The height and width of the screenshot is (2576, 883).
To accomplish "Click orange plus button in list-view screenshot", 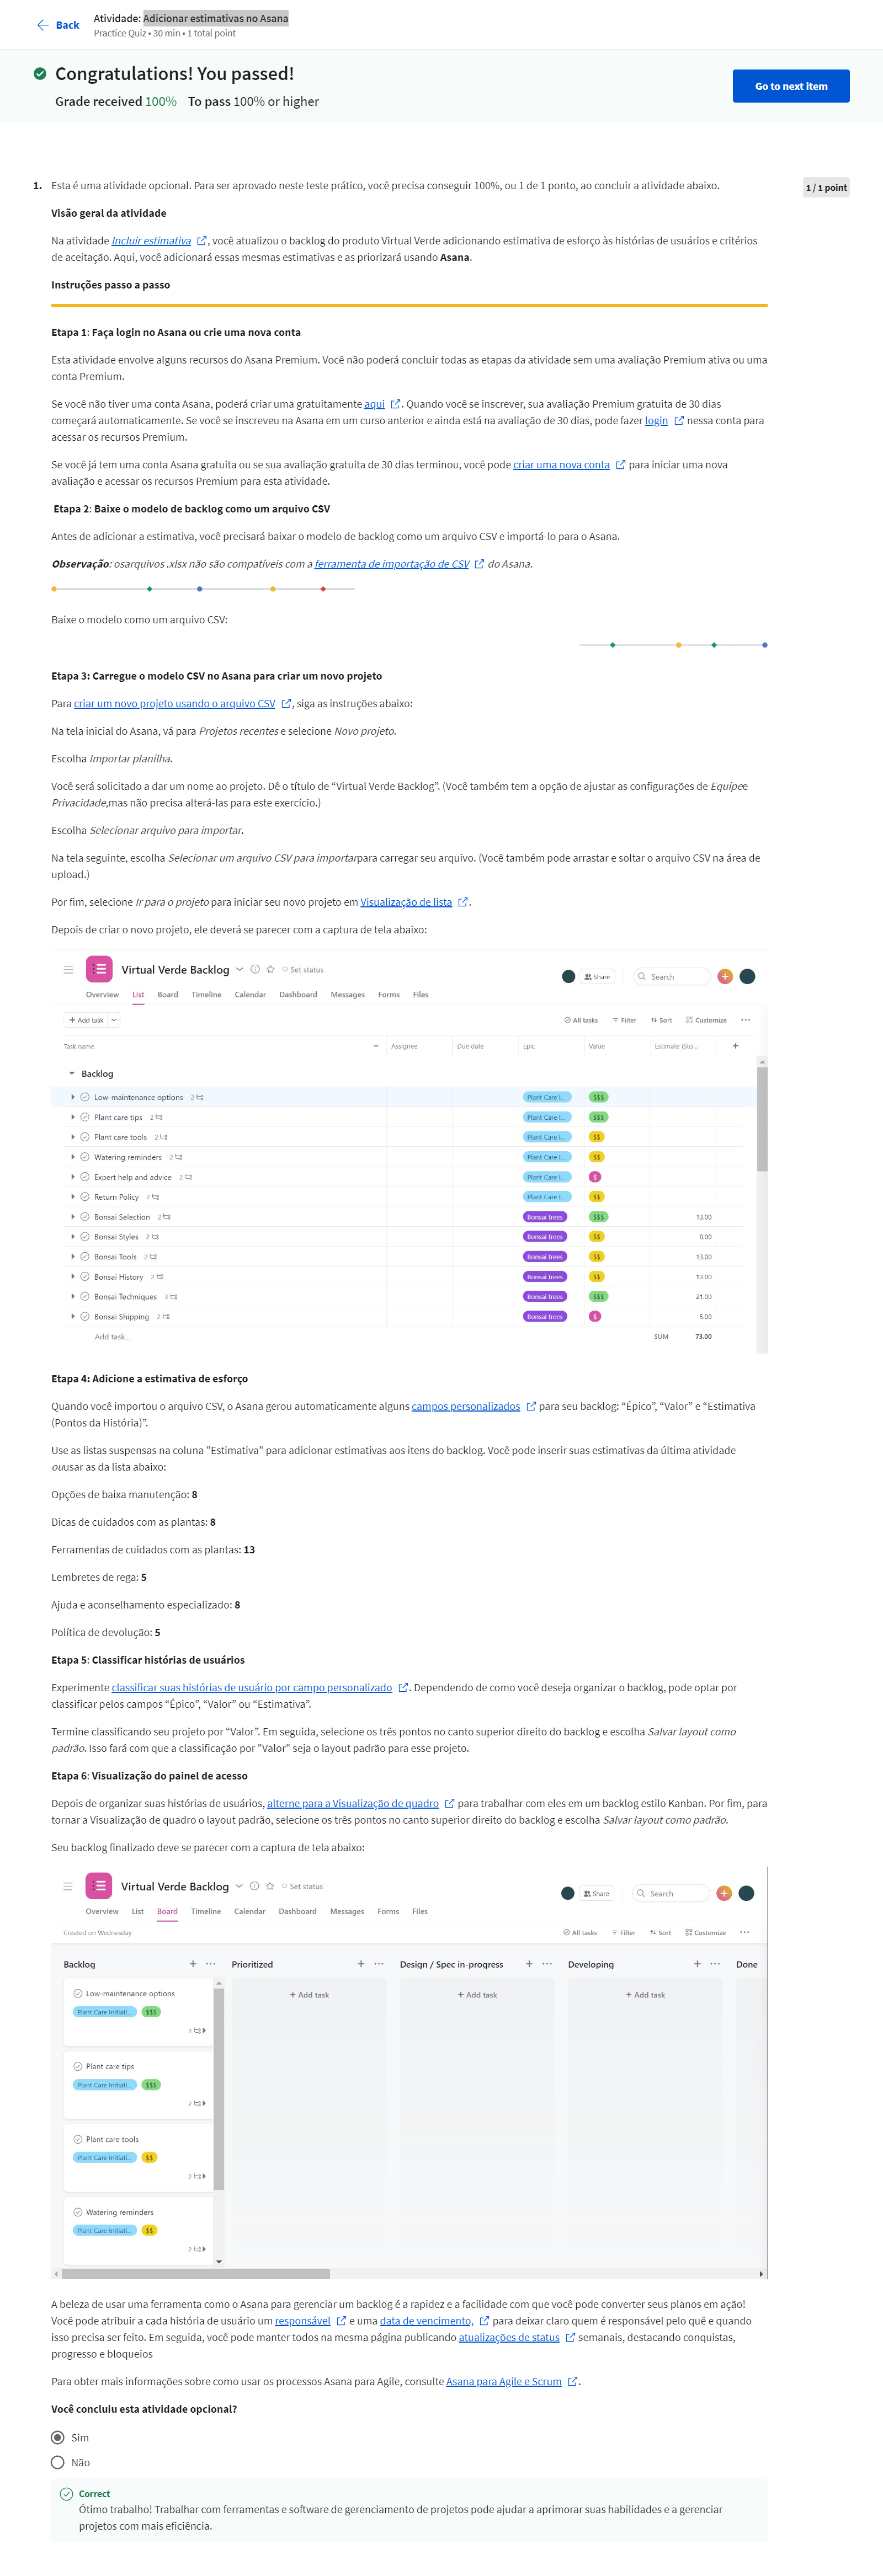I will (725, 976).
